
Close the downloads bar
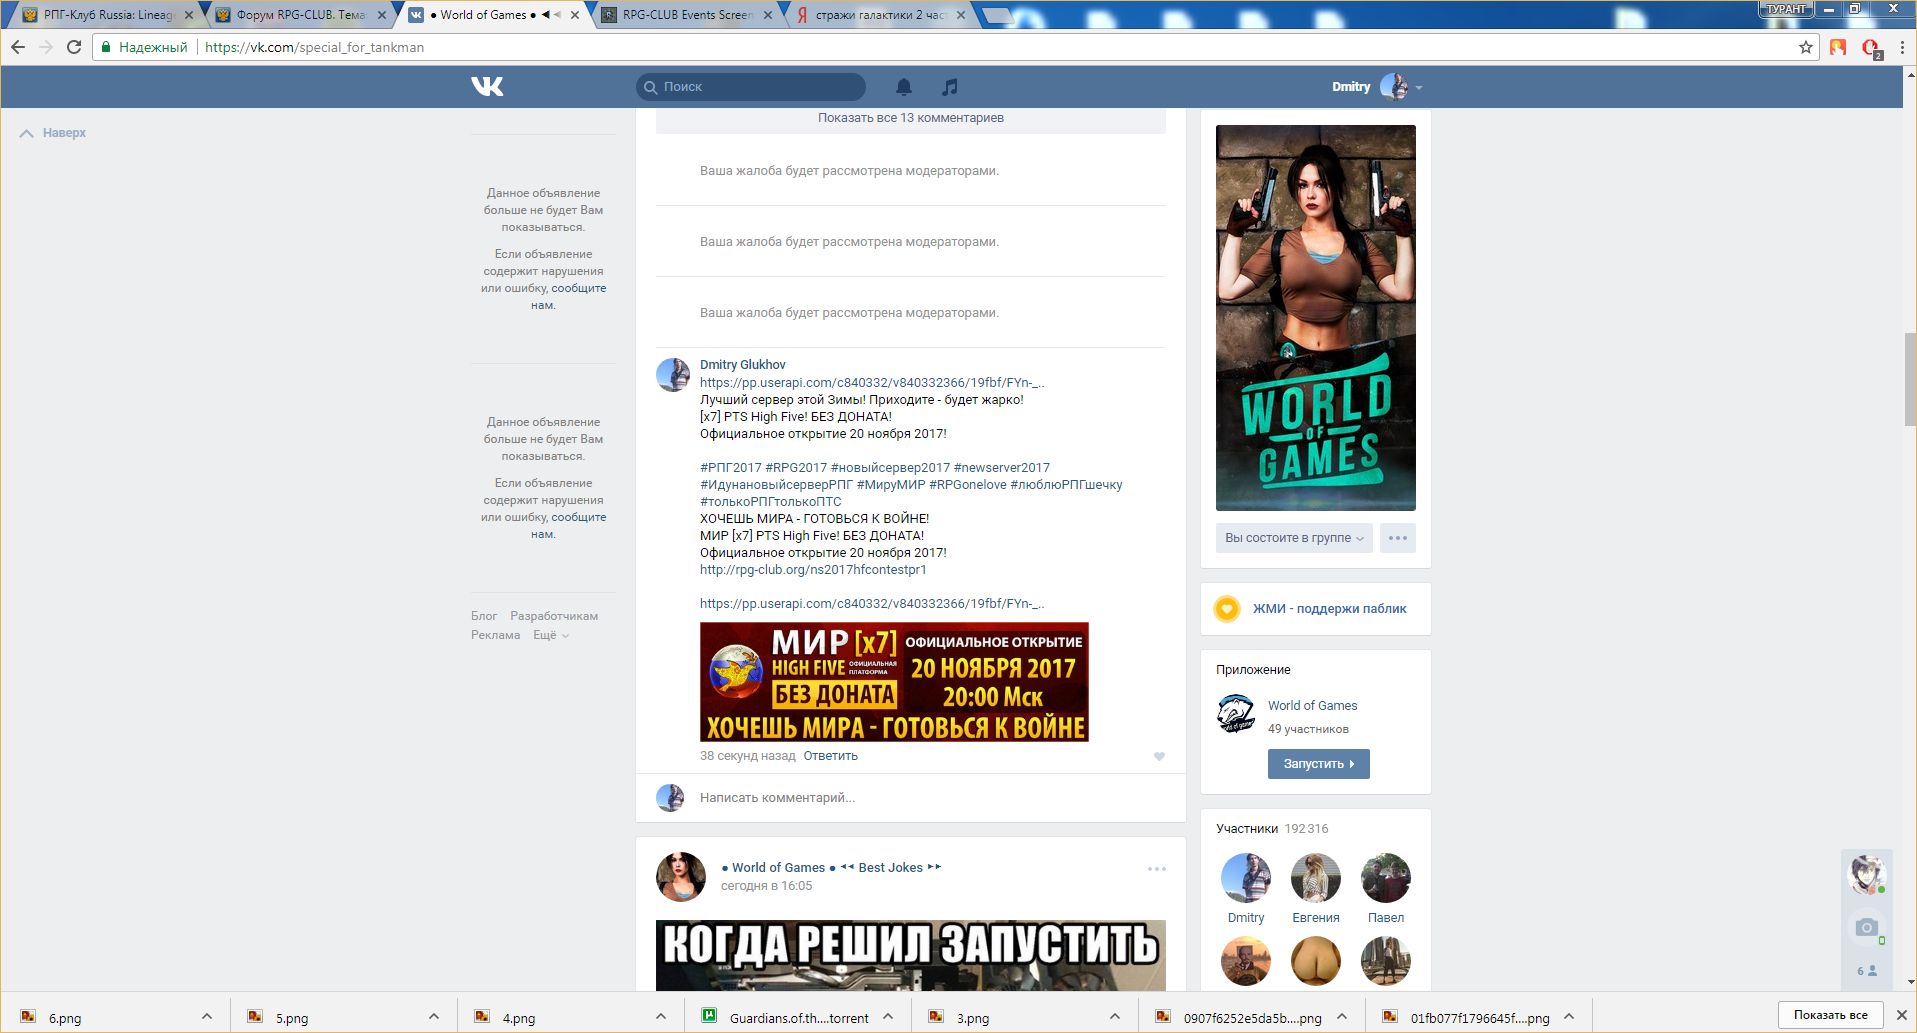[1901, 1015]
